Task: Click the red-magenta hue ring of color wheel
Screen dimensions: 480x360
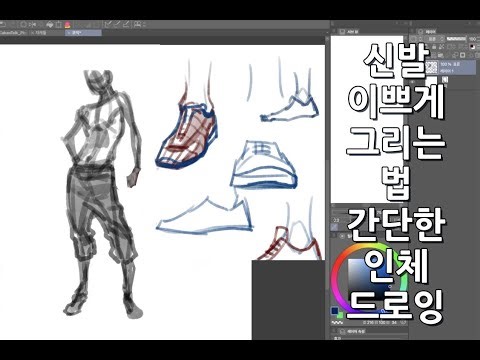Action: coord(334,280)
